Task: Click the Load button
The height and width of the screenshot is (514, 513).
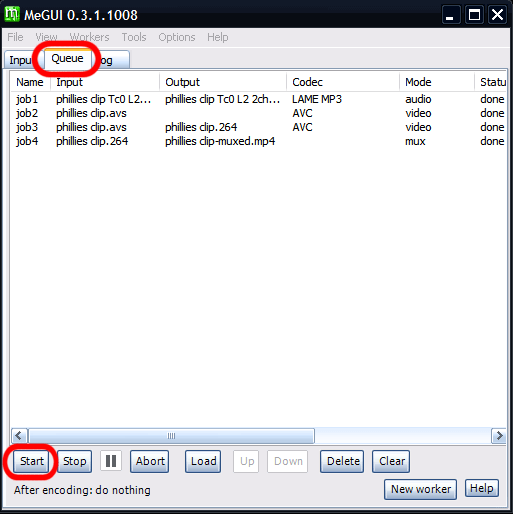Action: pyautogui.click(x=203, y=461)
